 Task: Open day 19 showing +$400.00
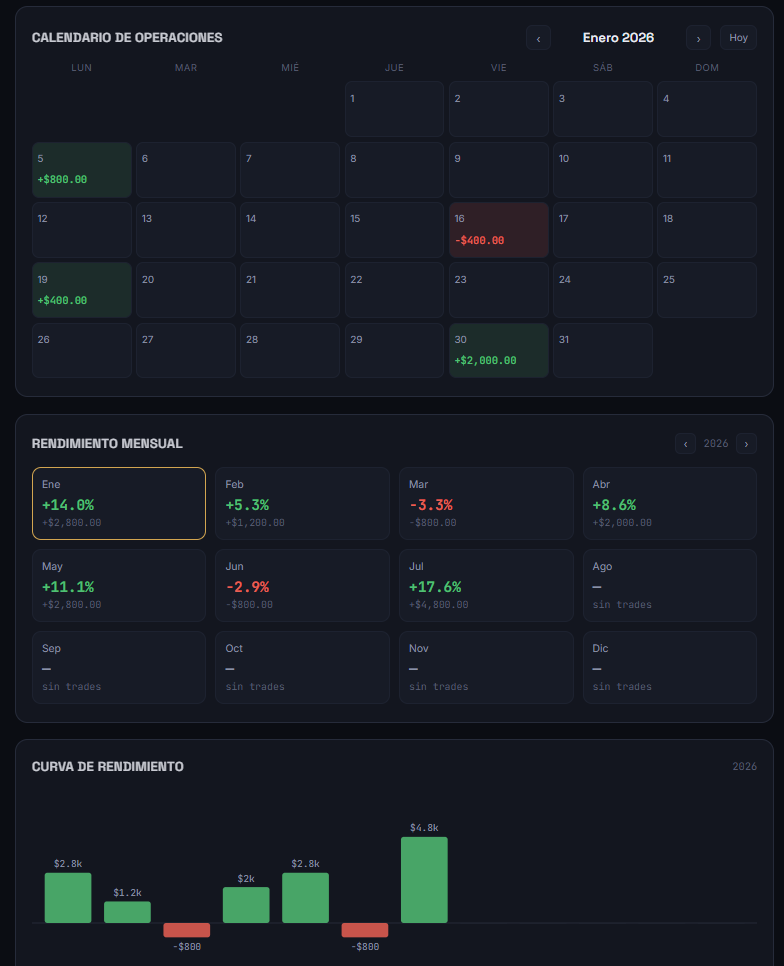(x=82, y=290)
